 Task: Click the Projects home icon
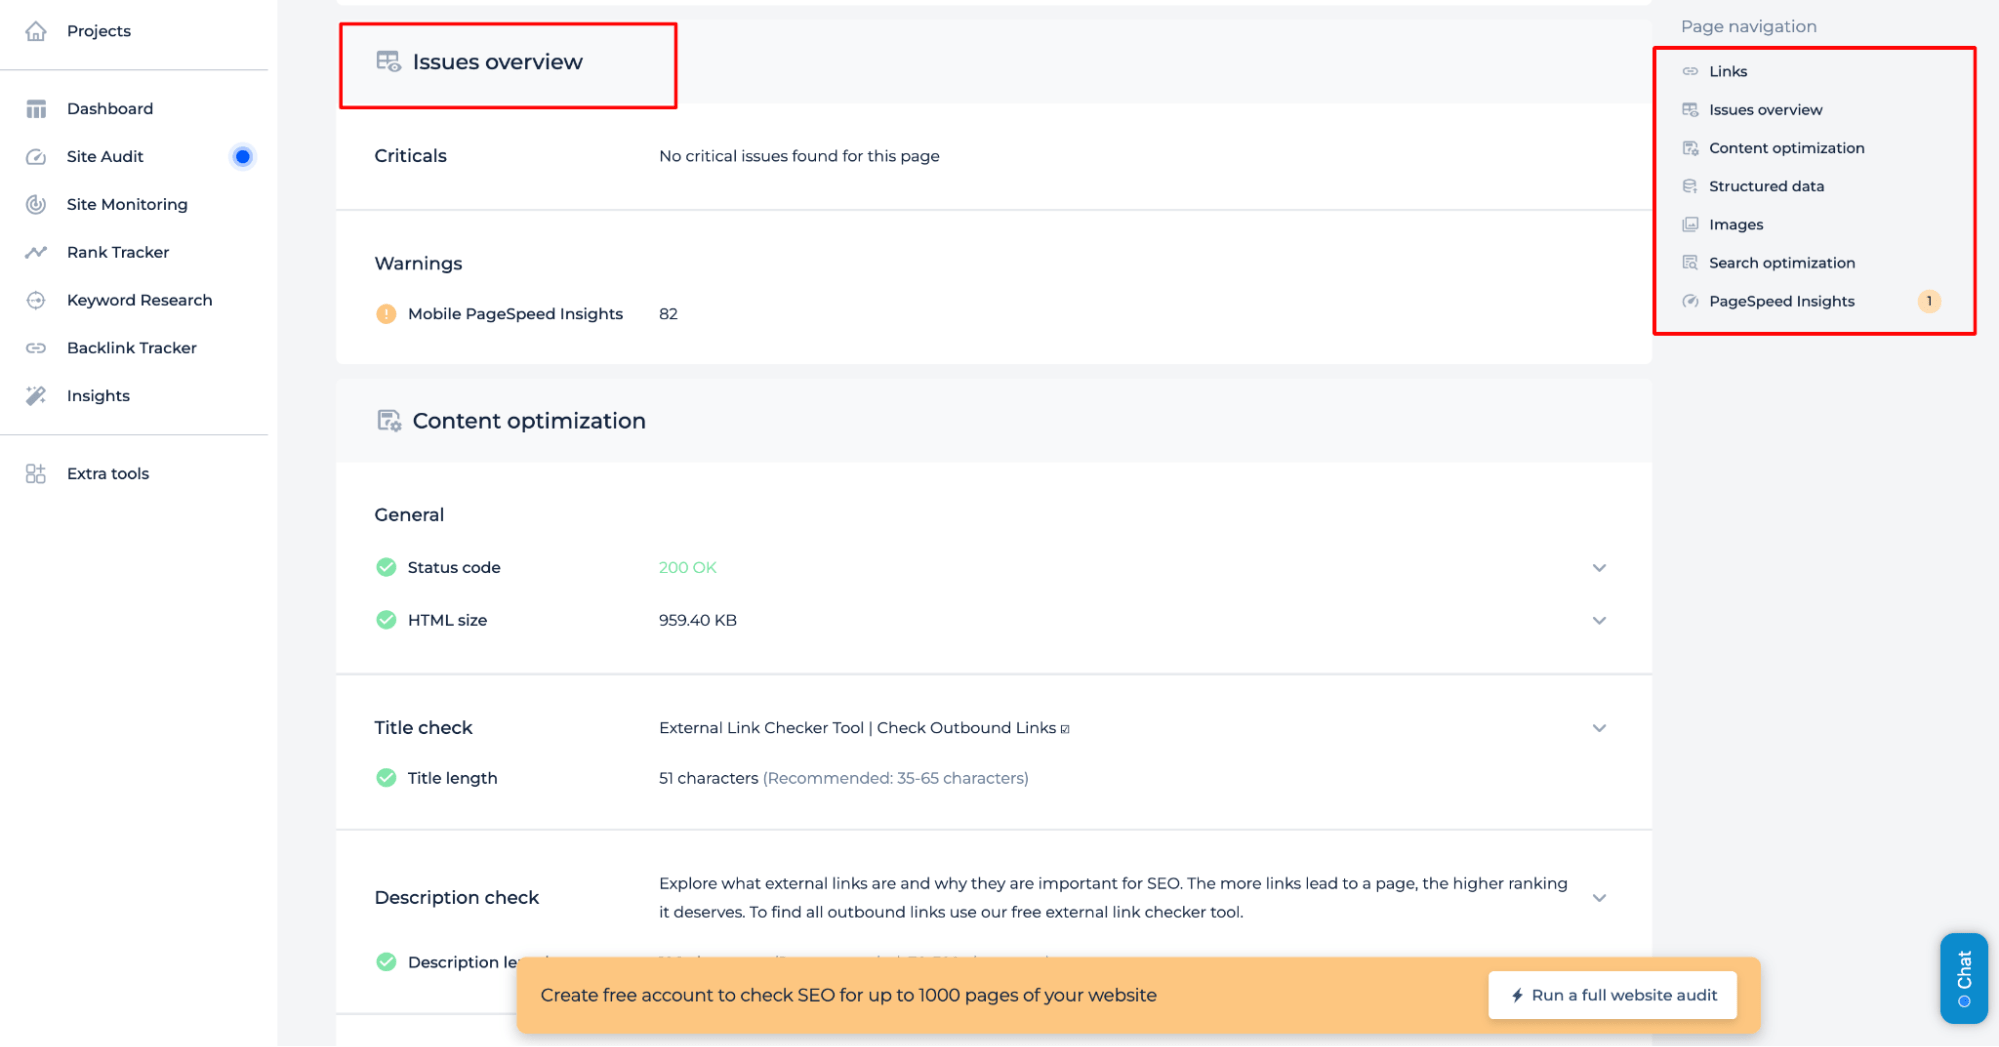click(36, 31)
